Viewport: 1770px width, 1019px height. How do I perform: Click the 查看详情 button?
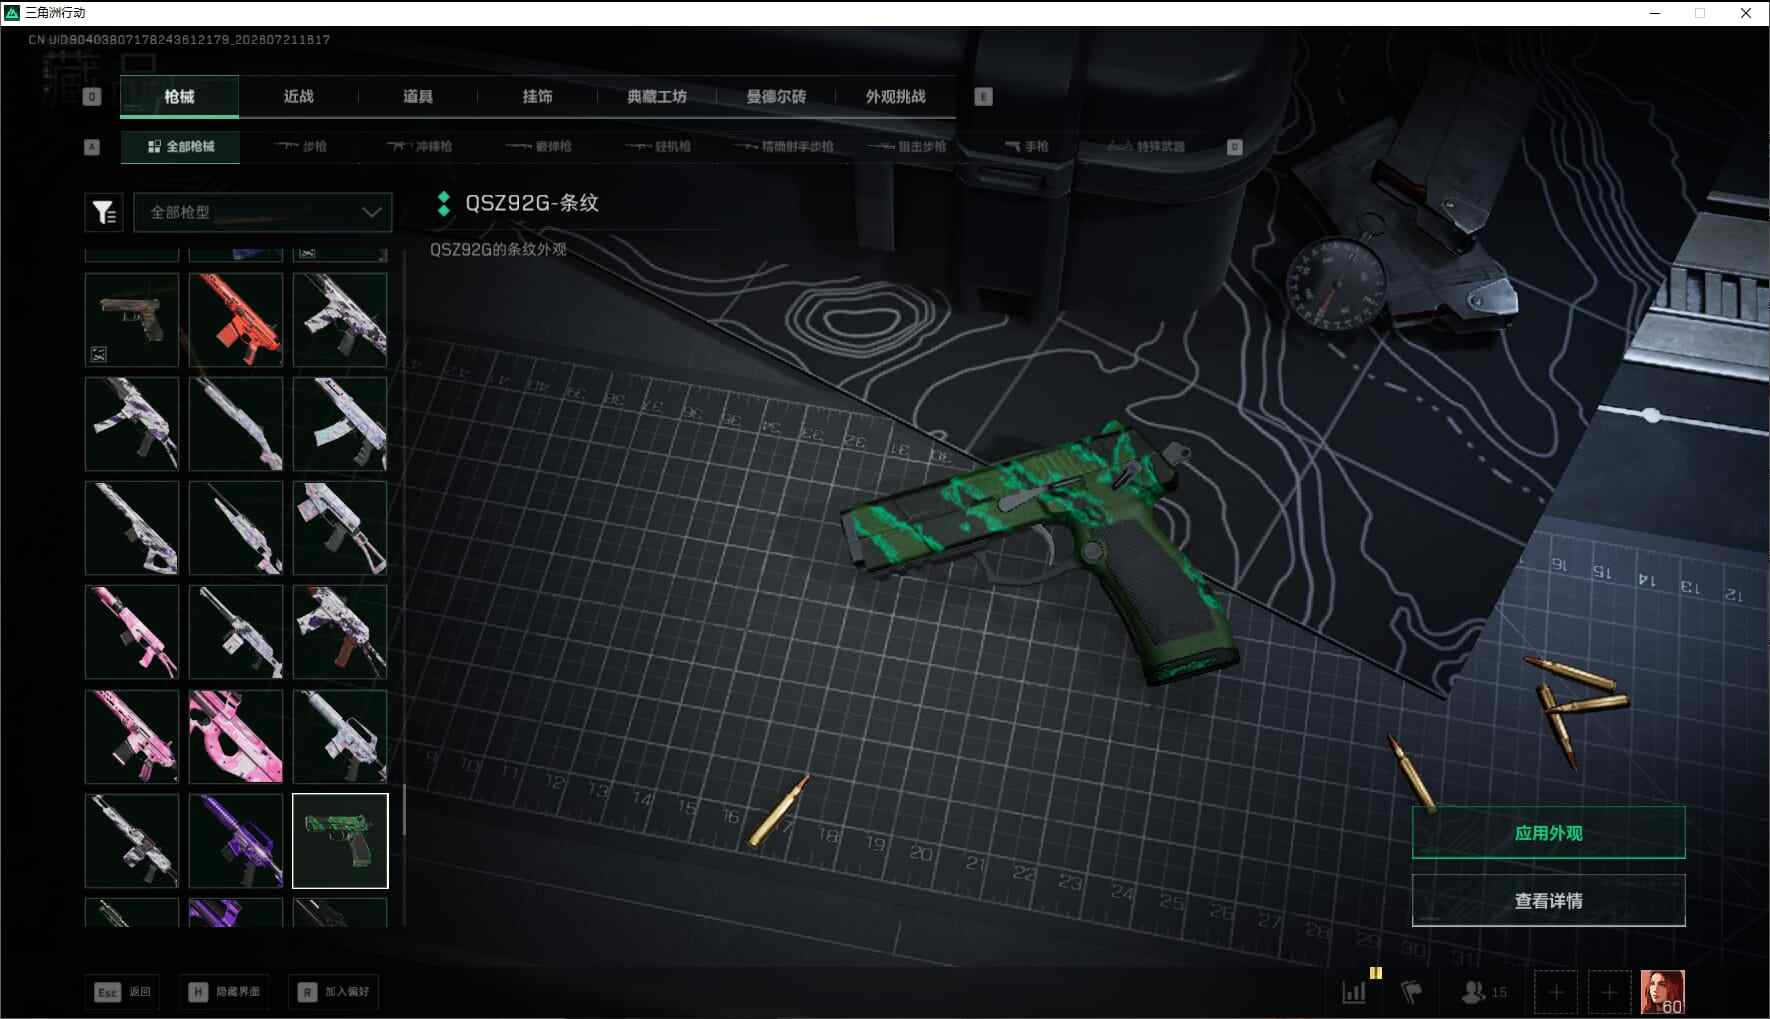(x=1548, y=901)
